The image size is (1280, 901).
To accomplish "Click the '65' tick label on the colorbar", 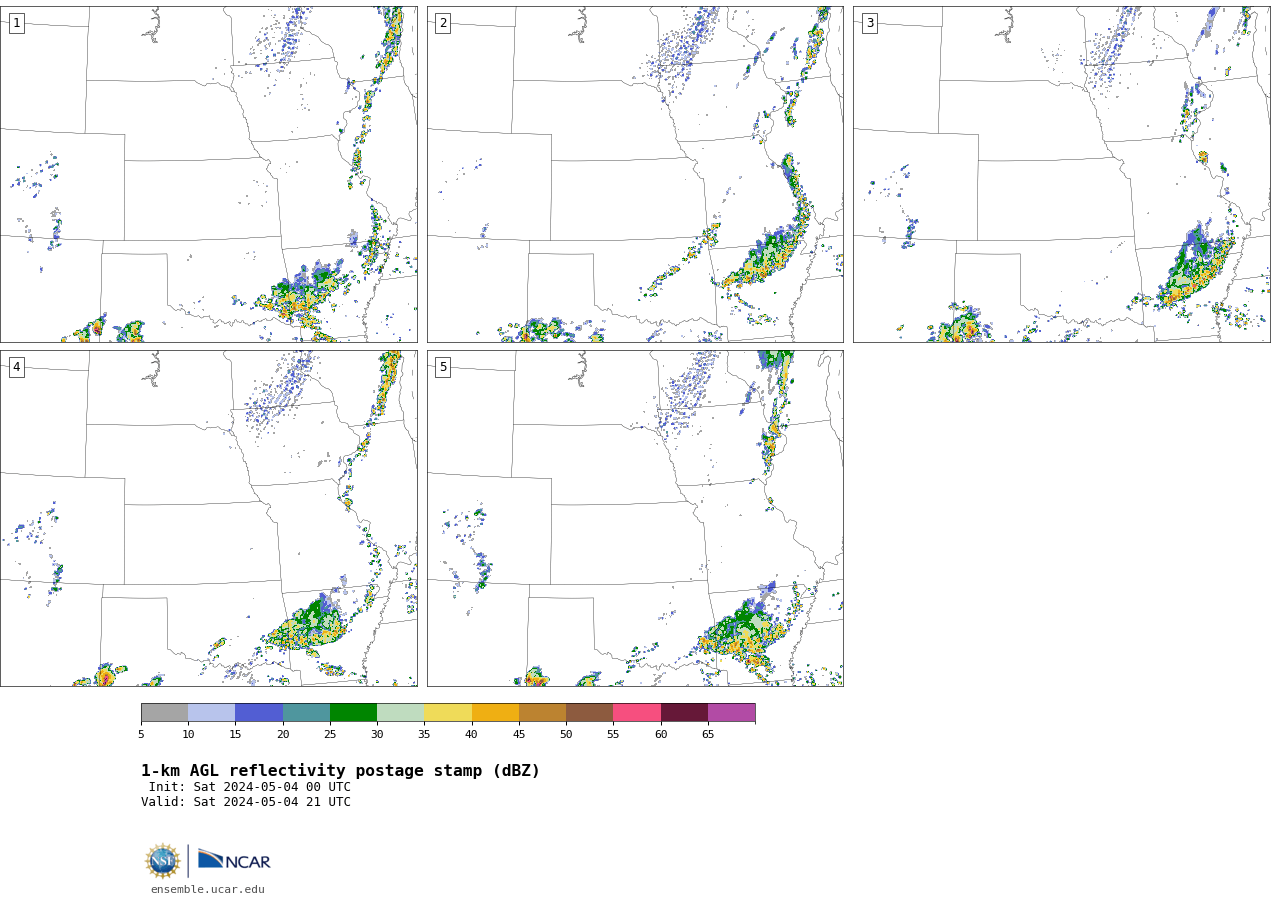I will coord(708,735).
